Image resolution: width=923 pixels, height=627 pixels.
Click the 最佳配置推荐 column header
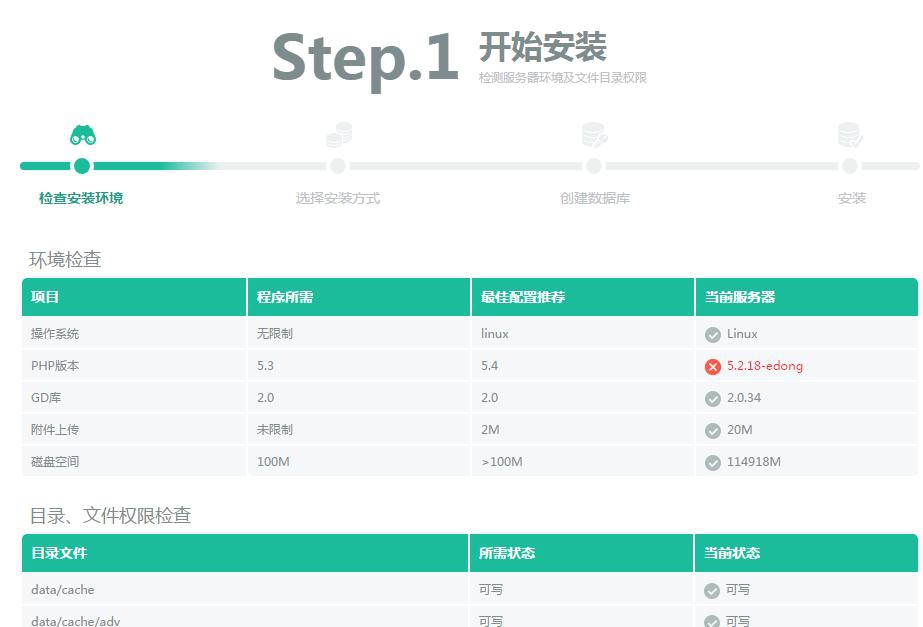pos(583,297)
